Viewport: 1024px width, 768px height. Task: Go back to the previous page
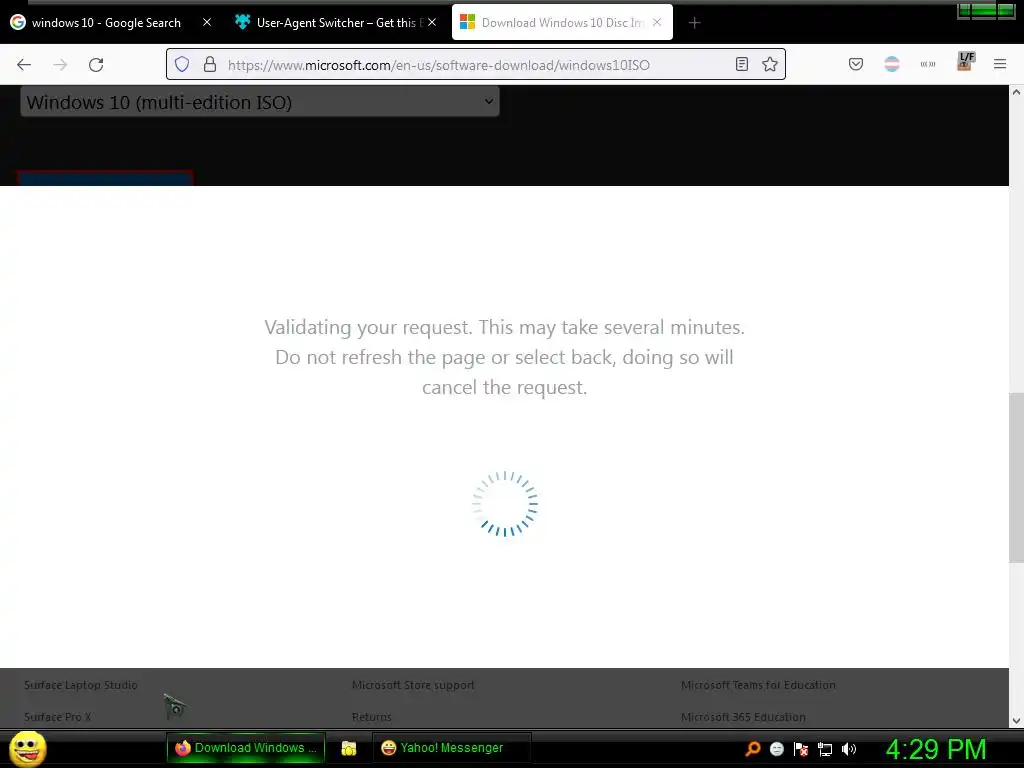(24, 65)
